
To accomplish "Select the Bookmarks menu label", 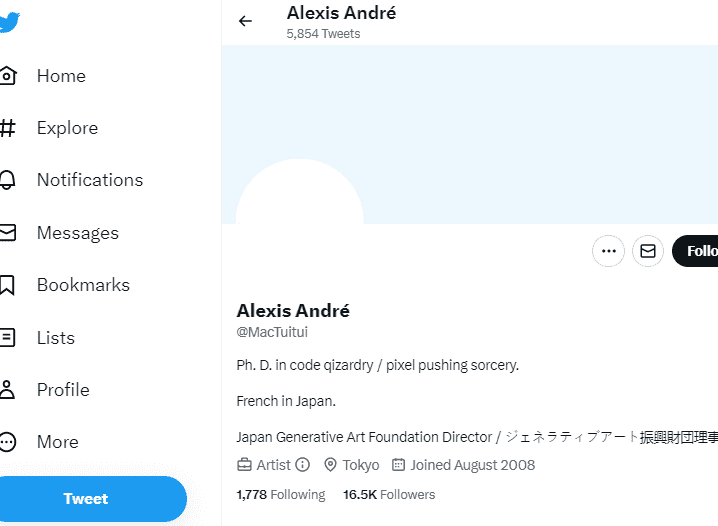I will (83, 285).
